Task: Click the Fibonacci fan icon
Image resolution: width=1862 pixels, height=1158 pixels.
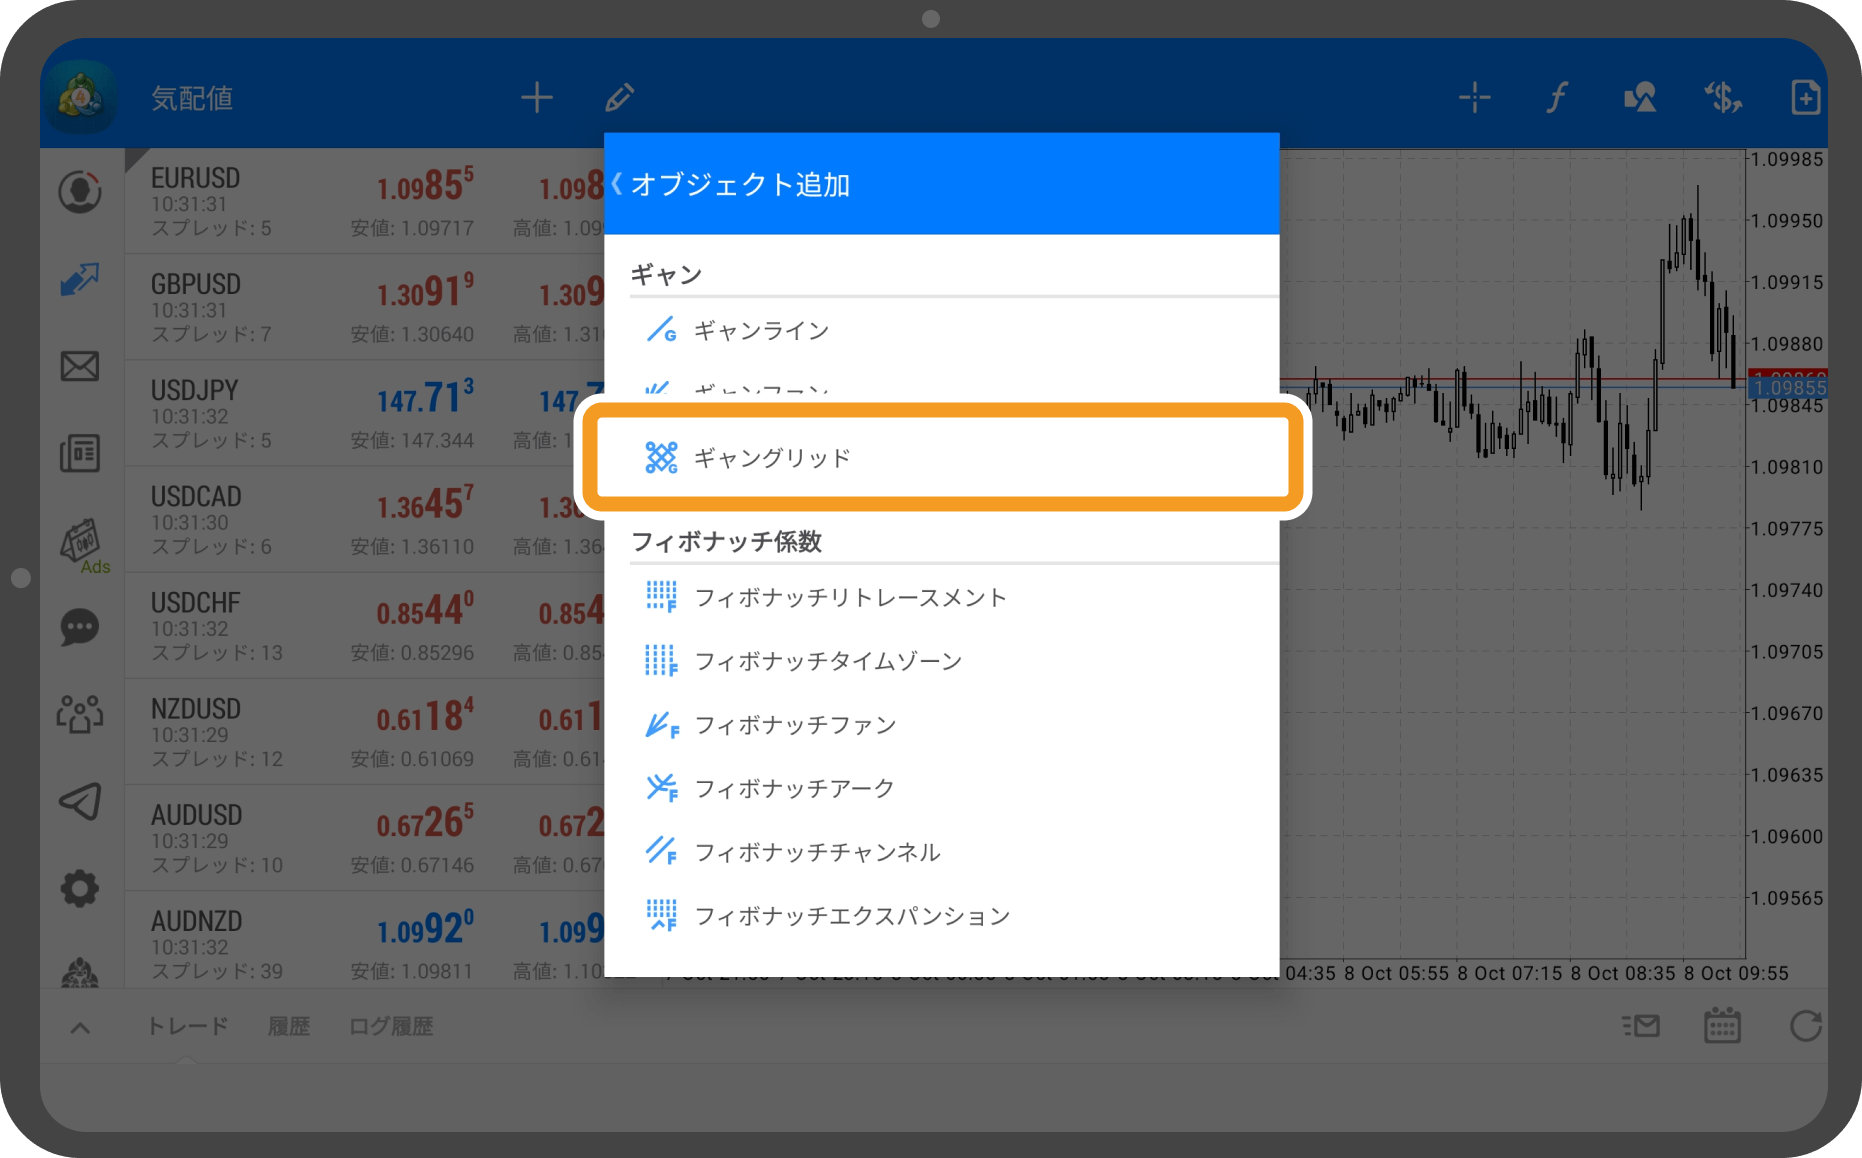Action: (x=661, y=725)
